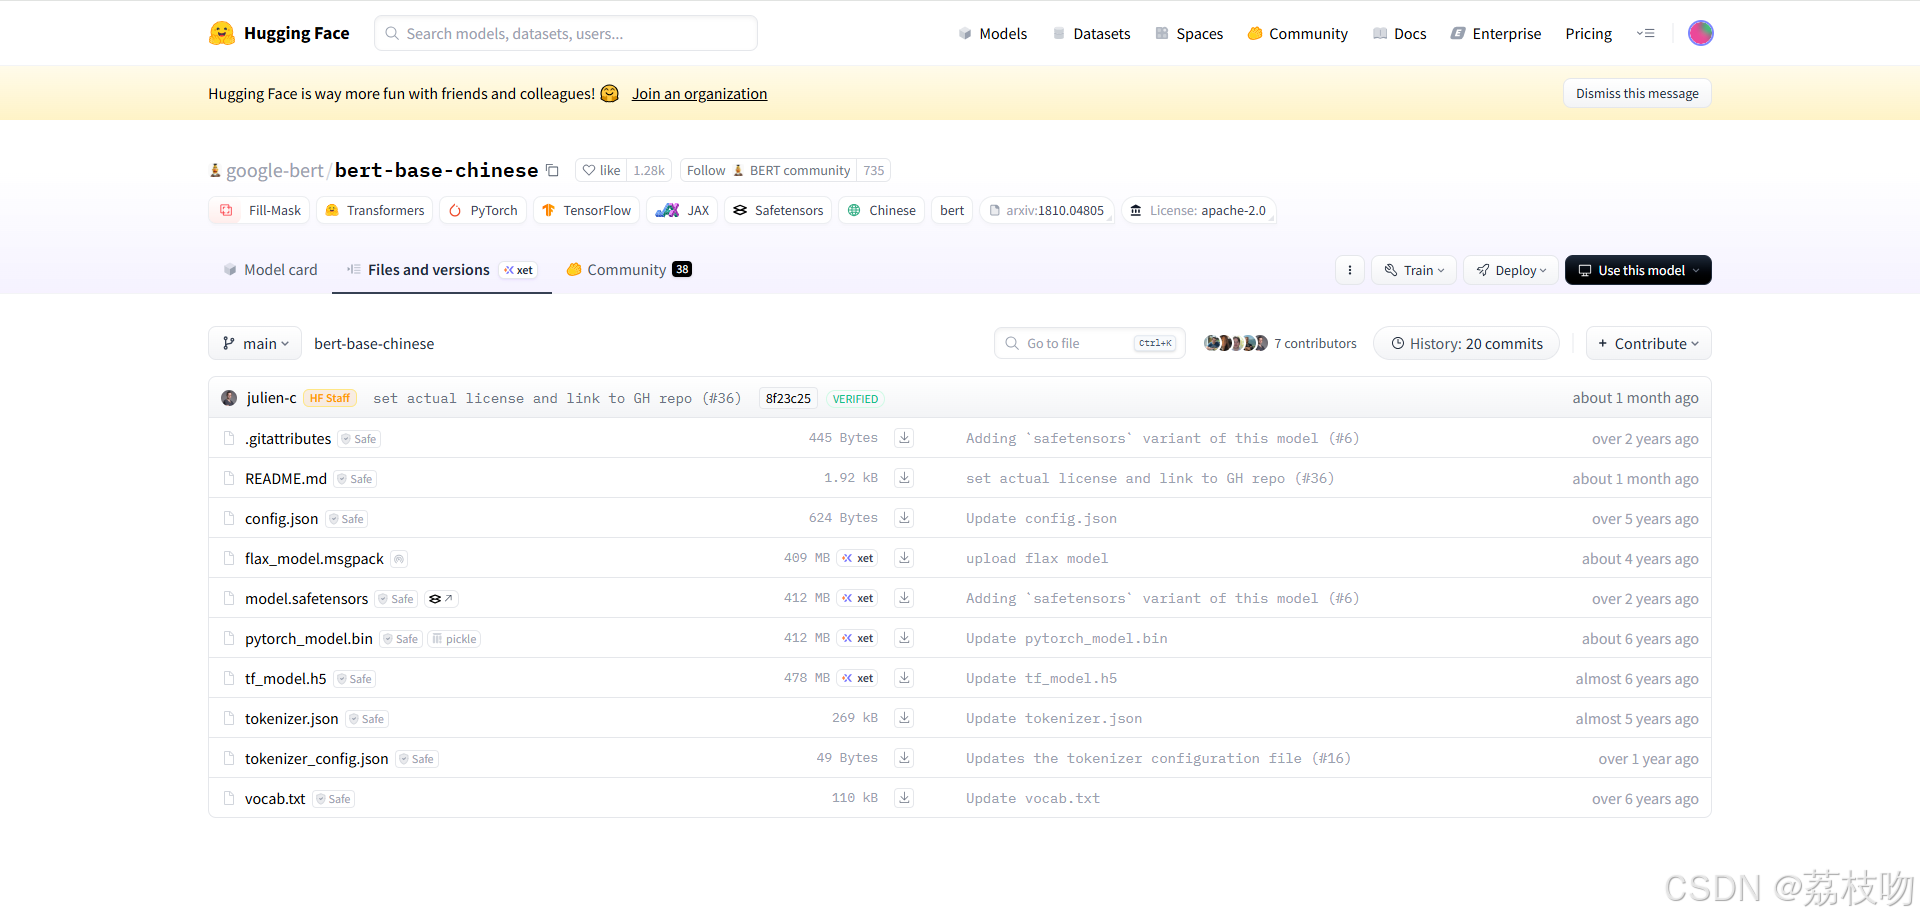Click the Safetensors tag

778,210
